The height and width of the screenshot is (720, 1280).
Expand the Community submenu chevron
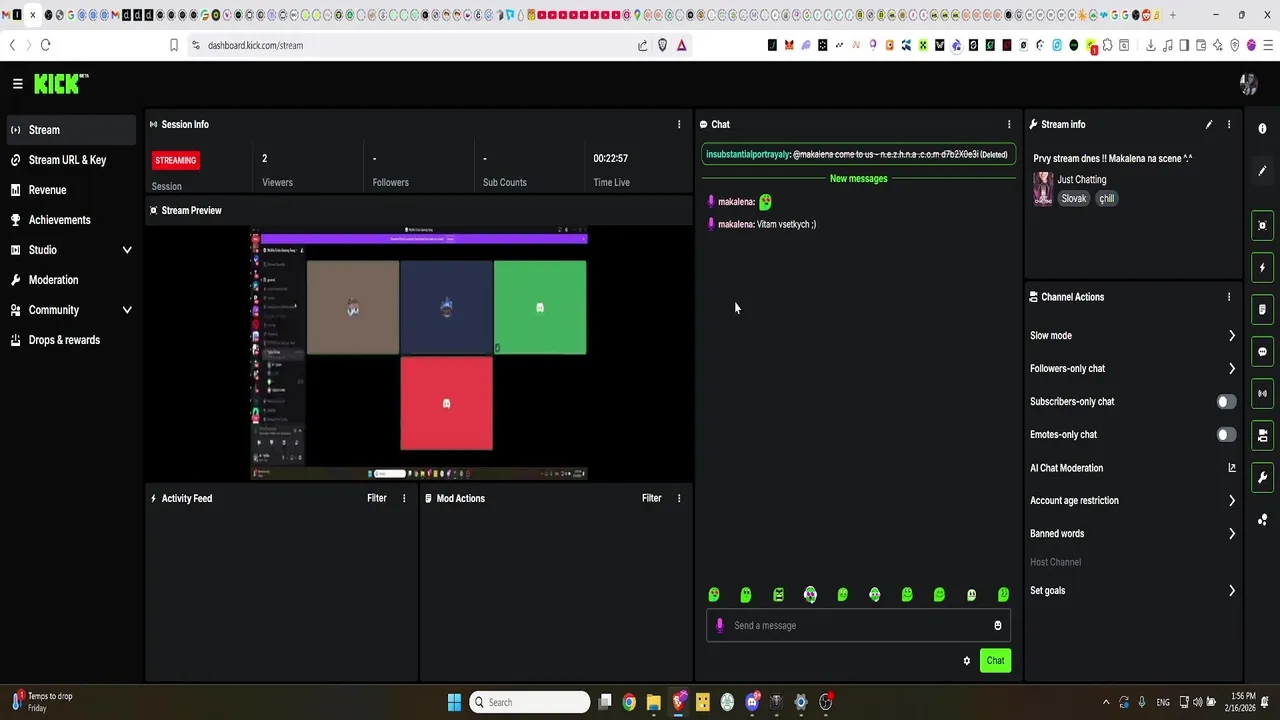point(127,310)
